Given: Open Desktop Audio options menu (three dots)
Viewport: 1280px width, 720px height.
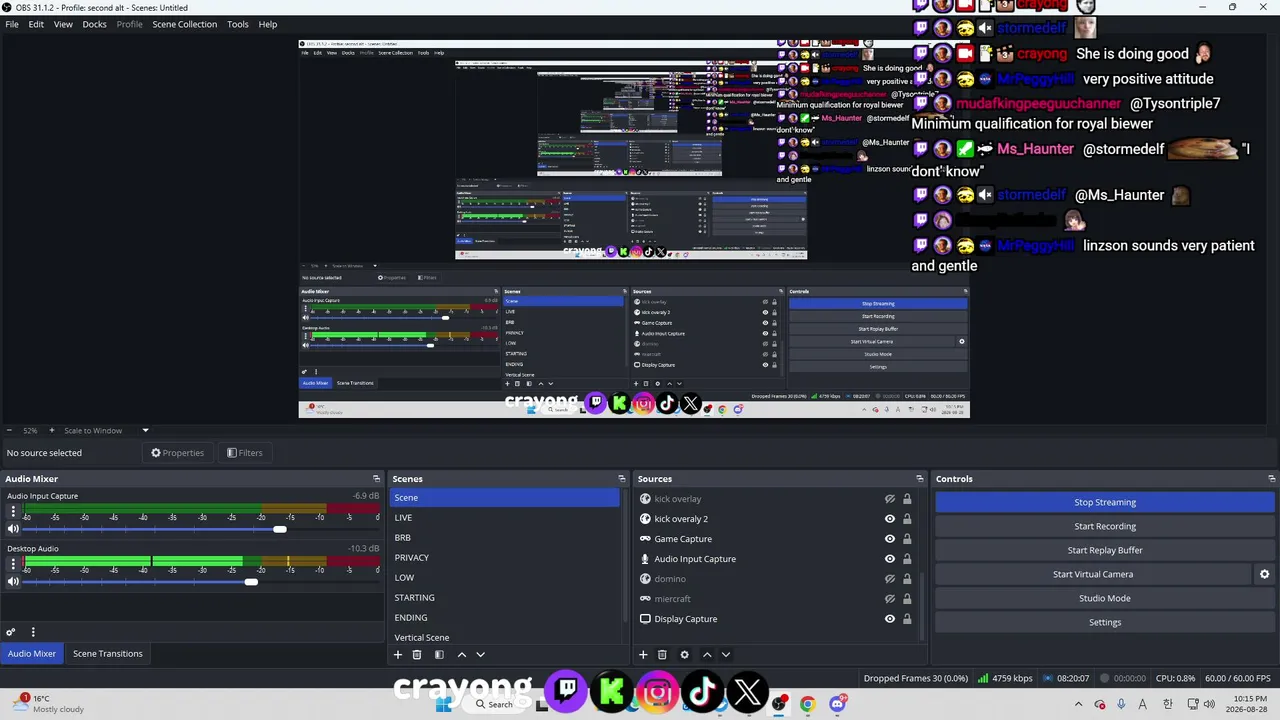Looking at the screenshot, I should tap(13, 564).
